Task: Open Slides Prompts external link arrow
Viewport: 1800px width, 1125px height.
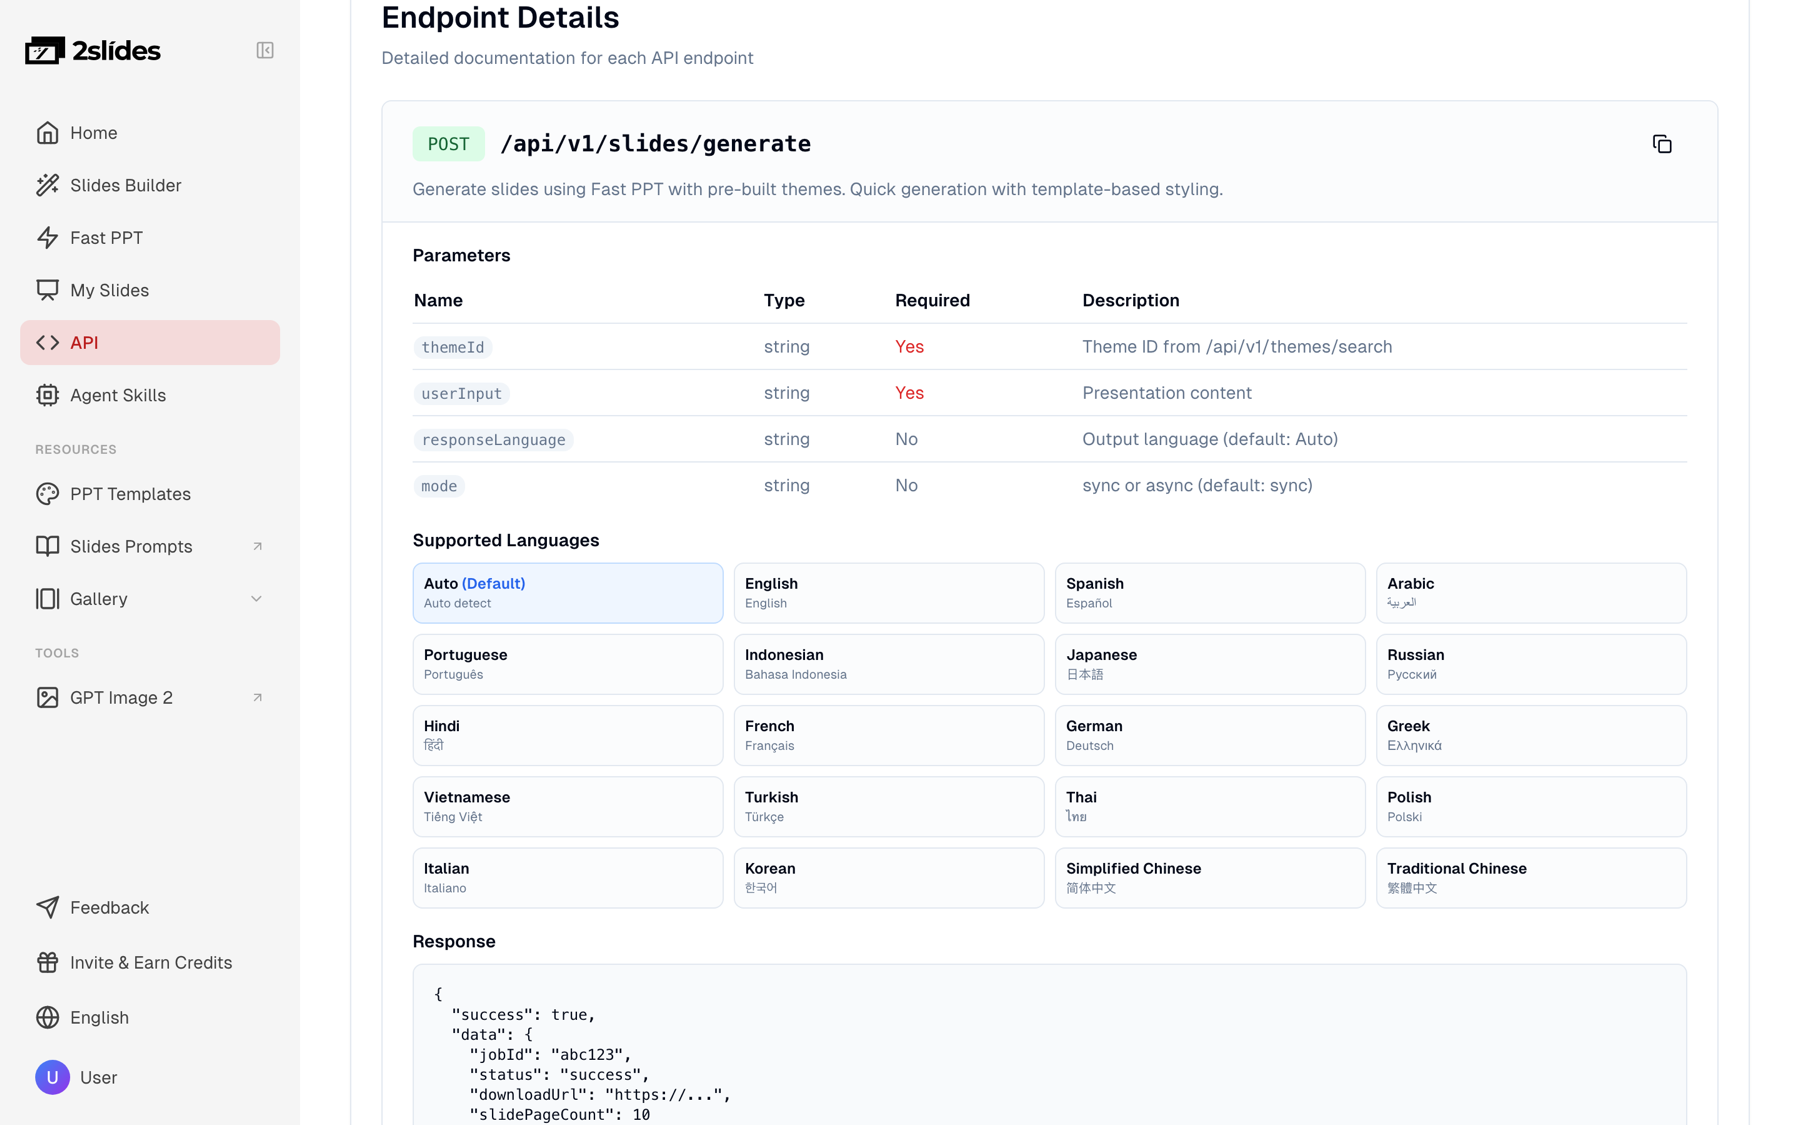Action: point(257,546)
